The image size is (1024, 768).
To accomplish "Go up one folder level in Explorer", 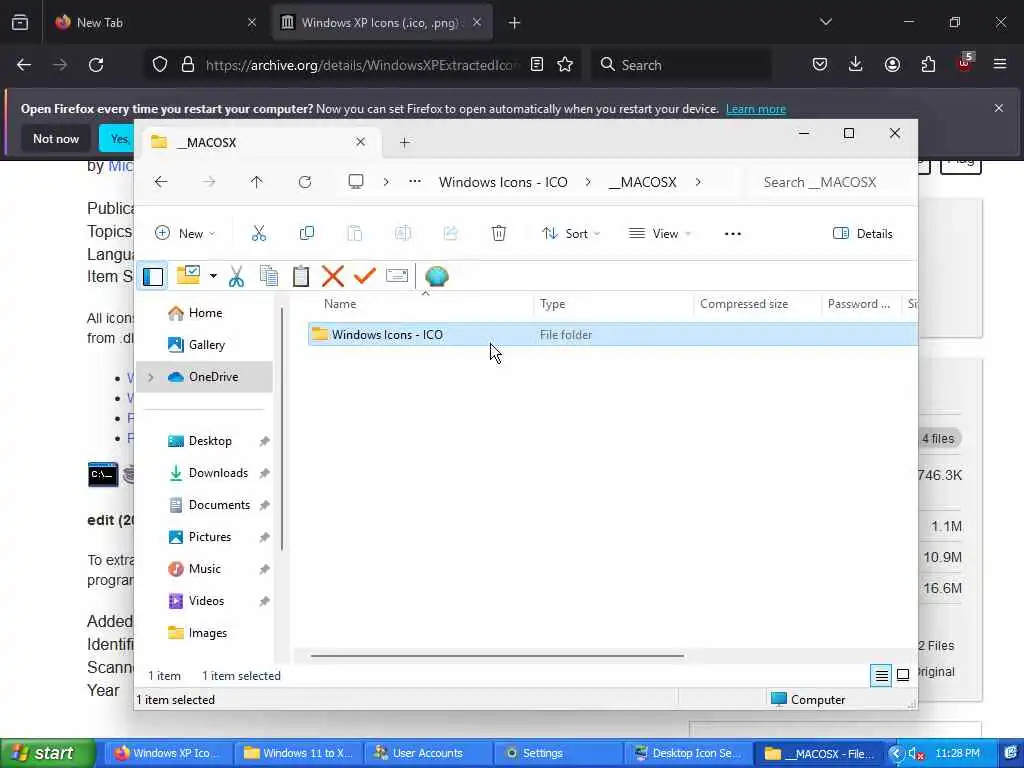I will tap(257, 182).
